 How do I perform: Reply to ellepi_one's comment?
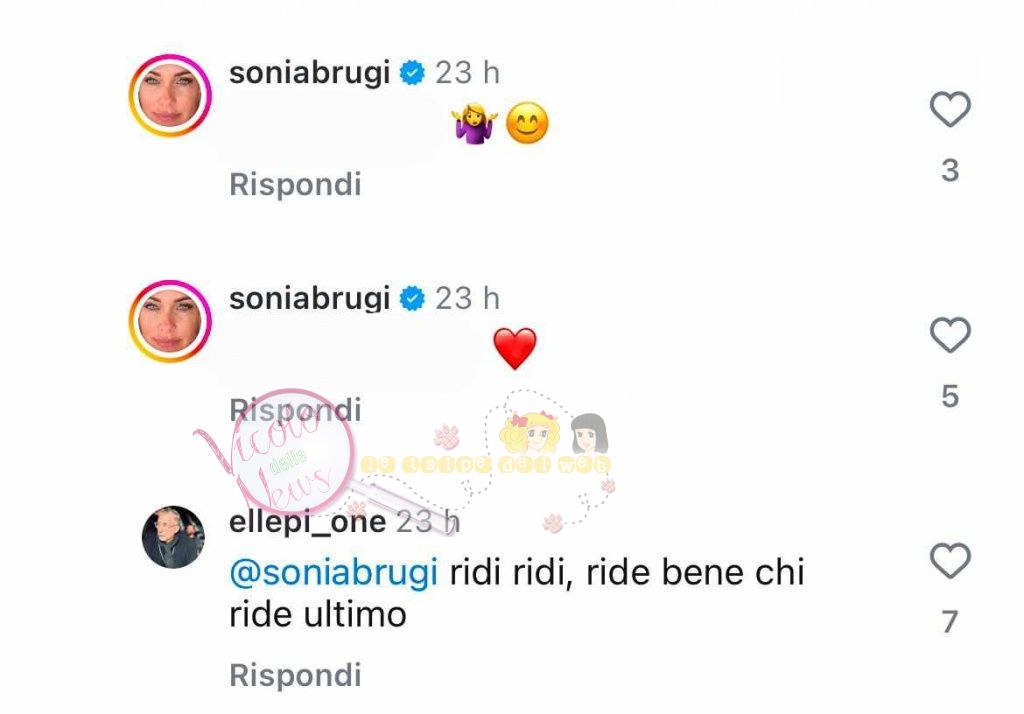click(x=295, y=675)
